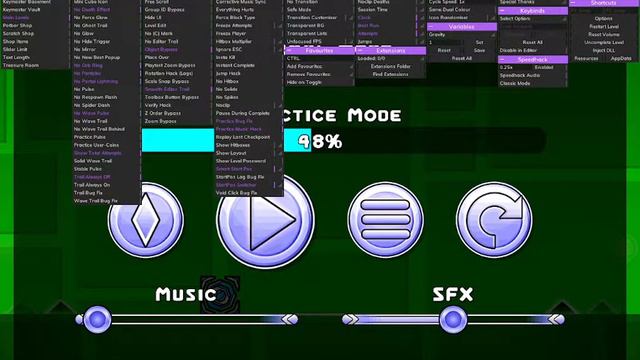Screen dimensions: 640x360
Task: Toggle Classic Mode in the Speedhack panel
Action: pyautogui.click(x=533, y=83)
